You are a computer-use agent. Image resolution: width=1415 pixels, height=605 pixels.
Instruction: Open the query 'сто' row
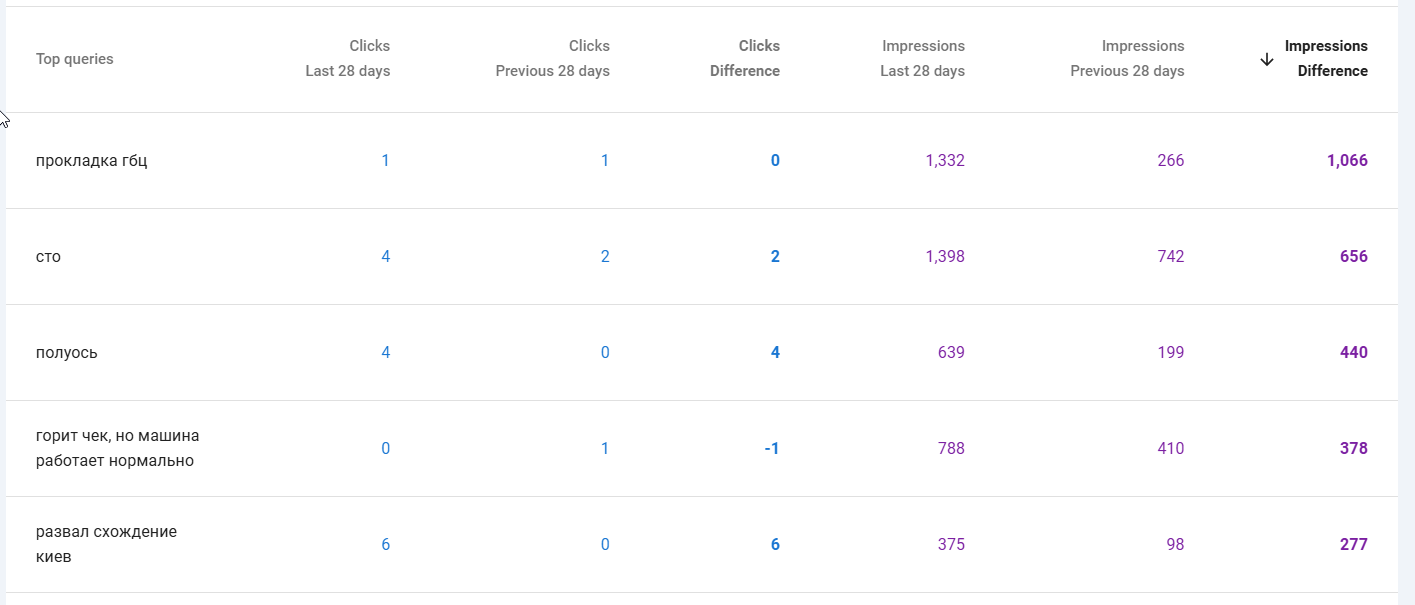(702, 257)
